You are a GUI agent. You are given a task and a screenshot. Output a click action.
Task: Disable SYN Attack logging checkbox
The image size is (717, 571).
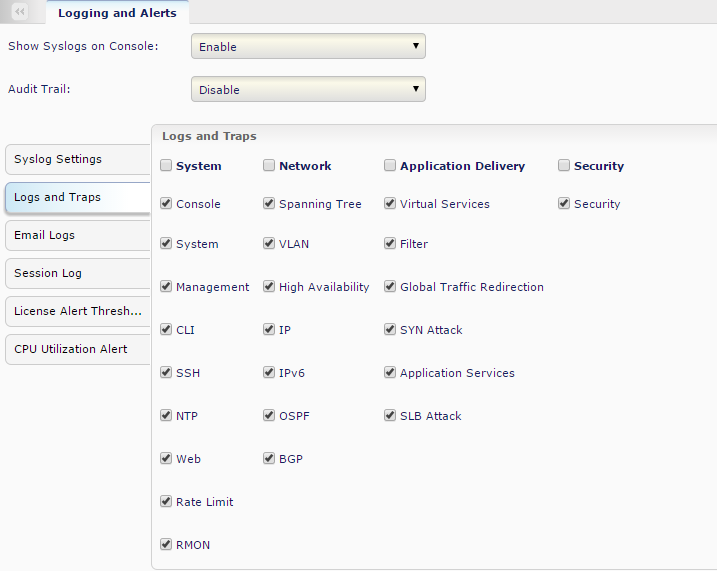point(390,329)
